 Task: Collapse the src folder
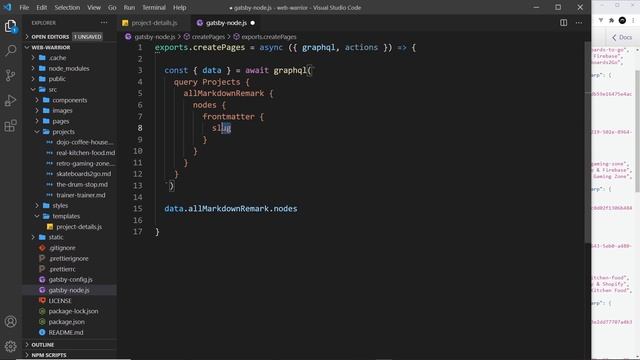click(x=69, y=89)
